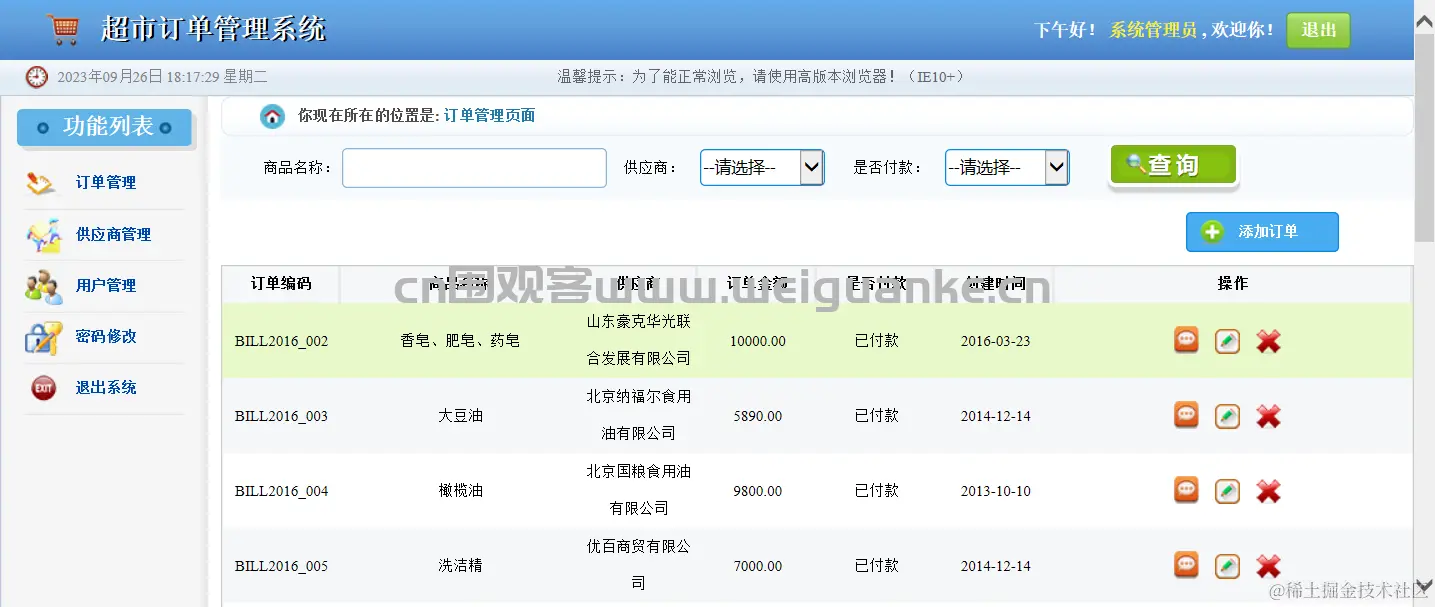1435x607 pixels.
Task: Select cell BILL2016_003
Action: [281, 416]
